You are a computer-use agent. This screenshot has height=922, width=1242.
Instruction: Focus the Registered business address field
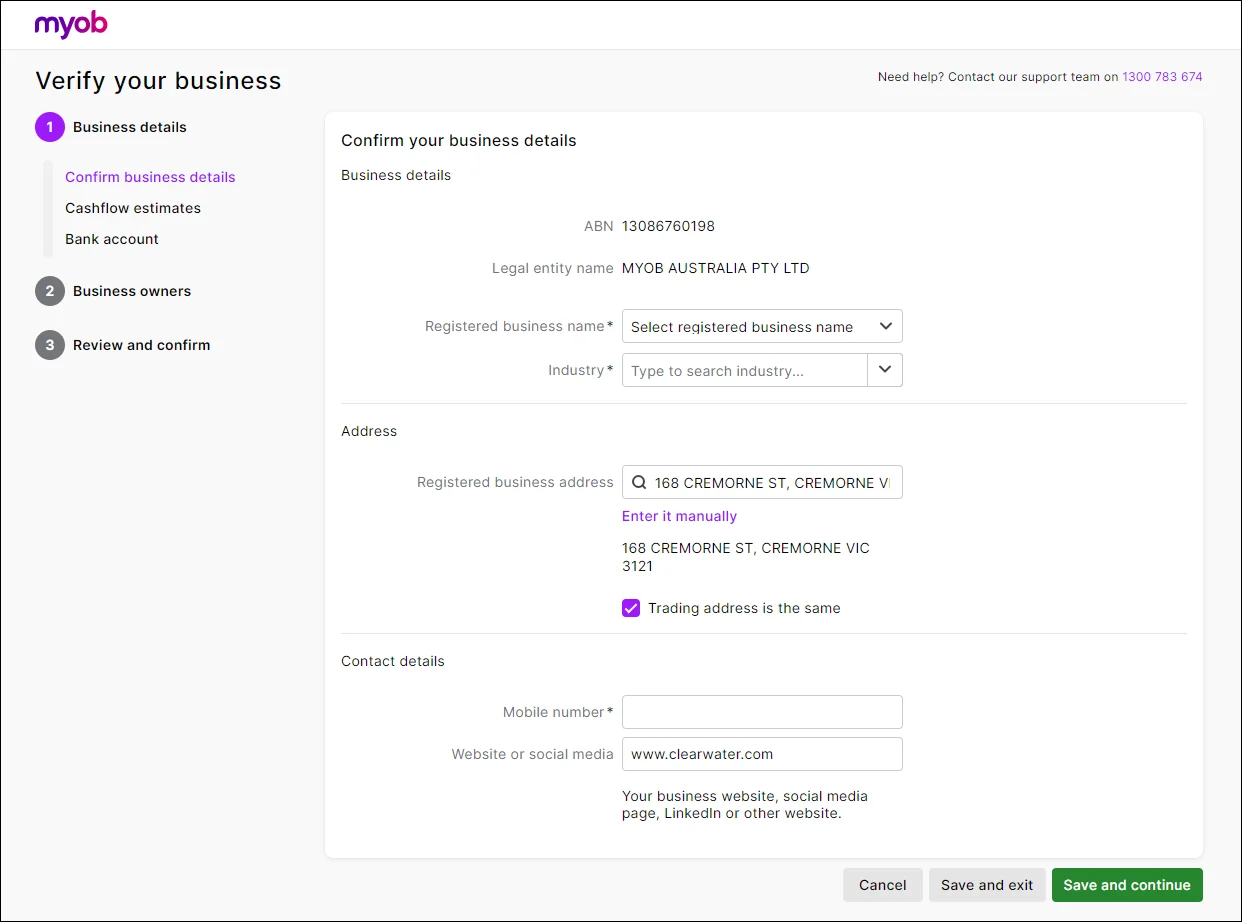click(762, 482)
